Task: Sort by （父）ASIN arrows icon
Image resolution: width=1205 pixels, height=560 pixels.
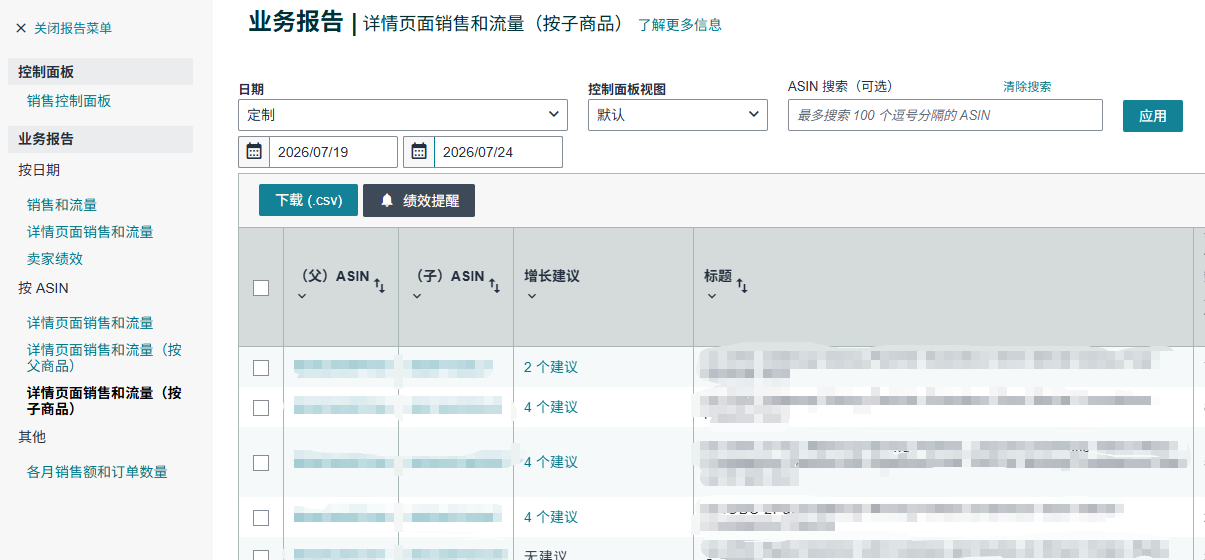Action: [380, 286]
